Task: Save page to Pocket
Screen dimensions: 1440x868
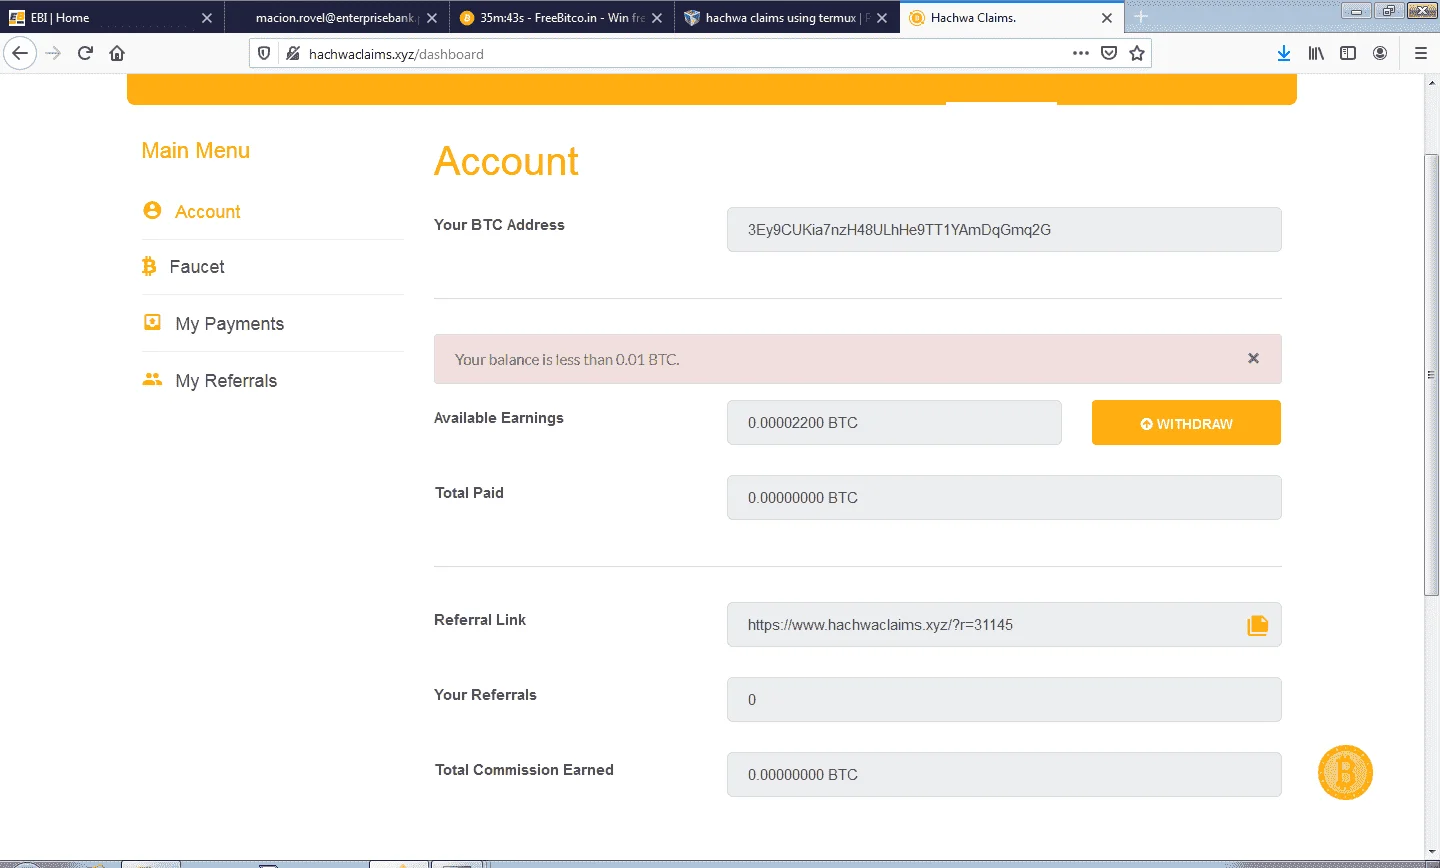Action: pyautogui.click(x=1109, y=53)
